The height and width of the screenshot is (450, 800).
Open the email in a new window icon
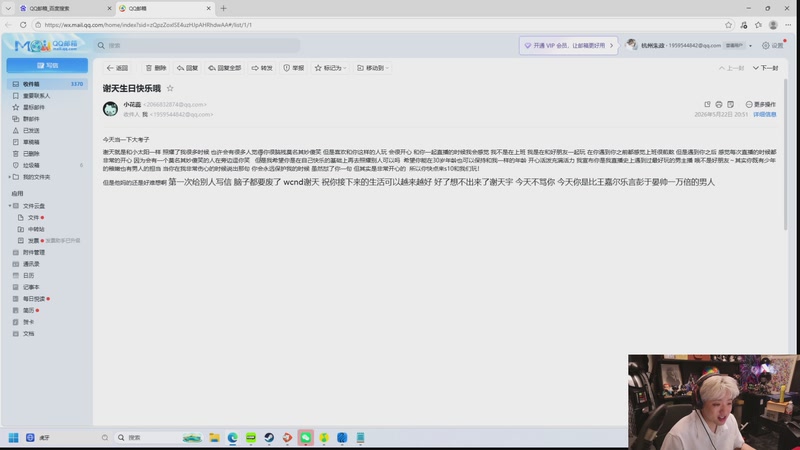[707, 104]
